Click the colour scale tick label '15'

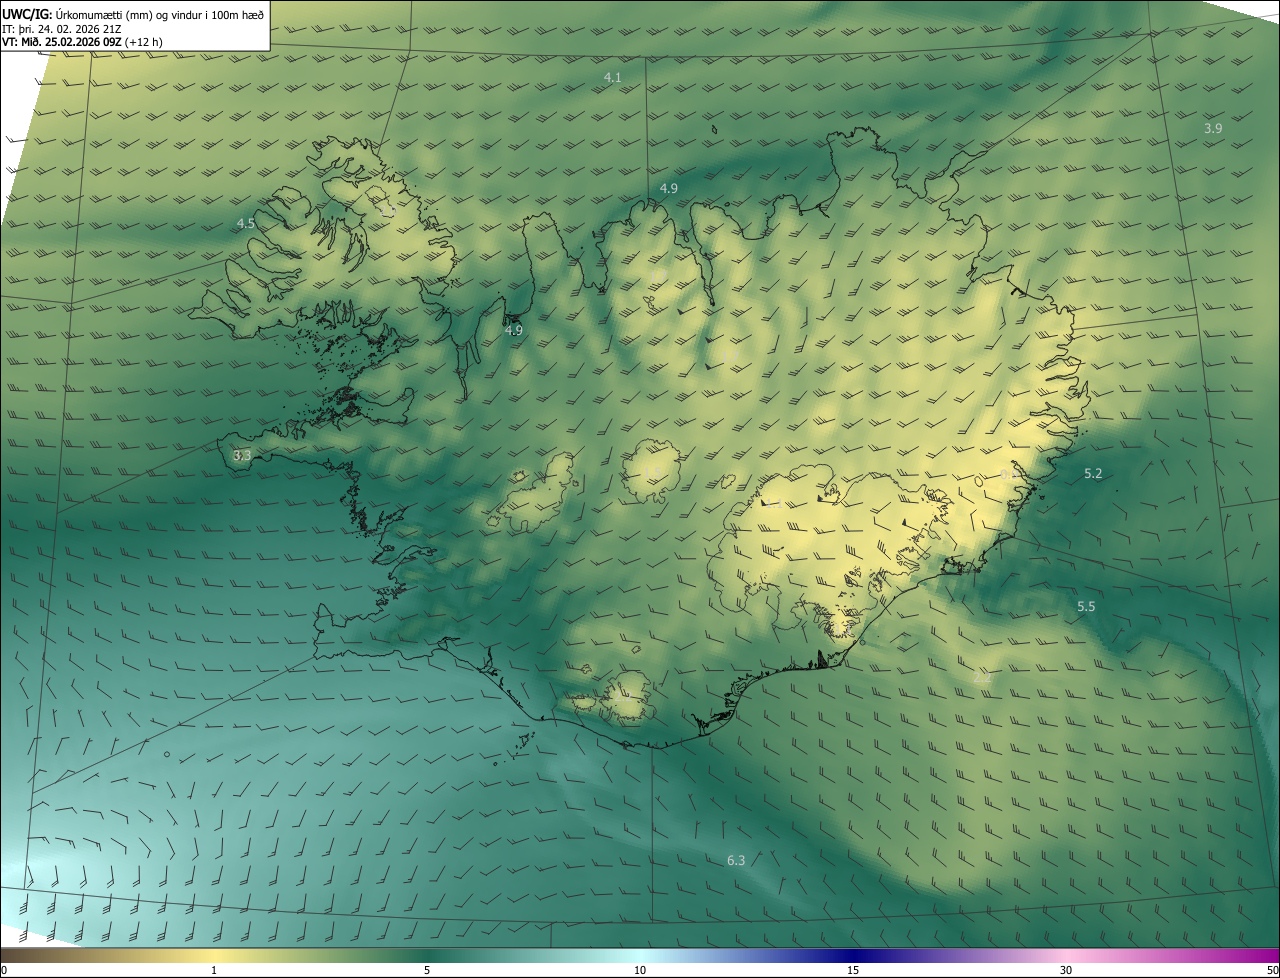pos(853,970)
